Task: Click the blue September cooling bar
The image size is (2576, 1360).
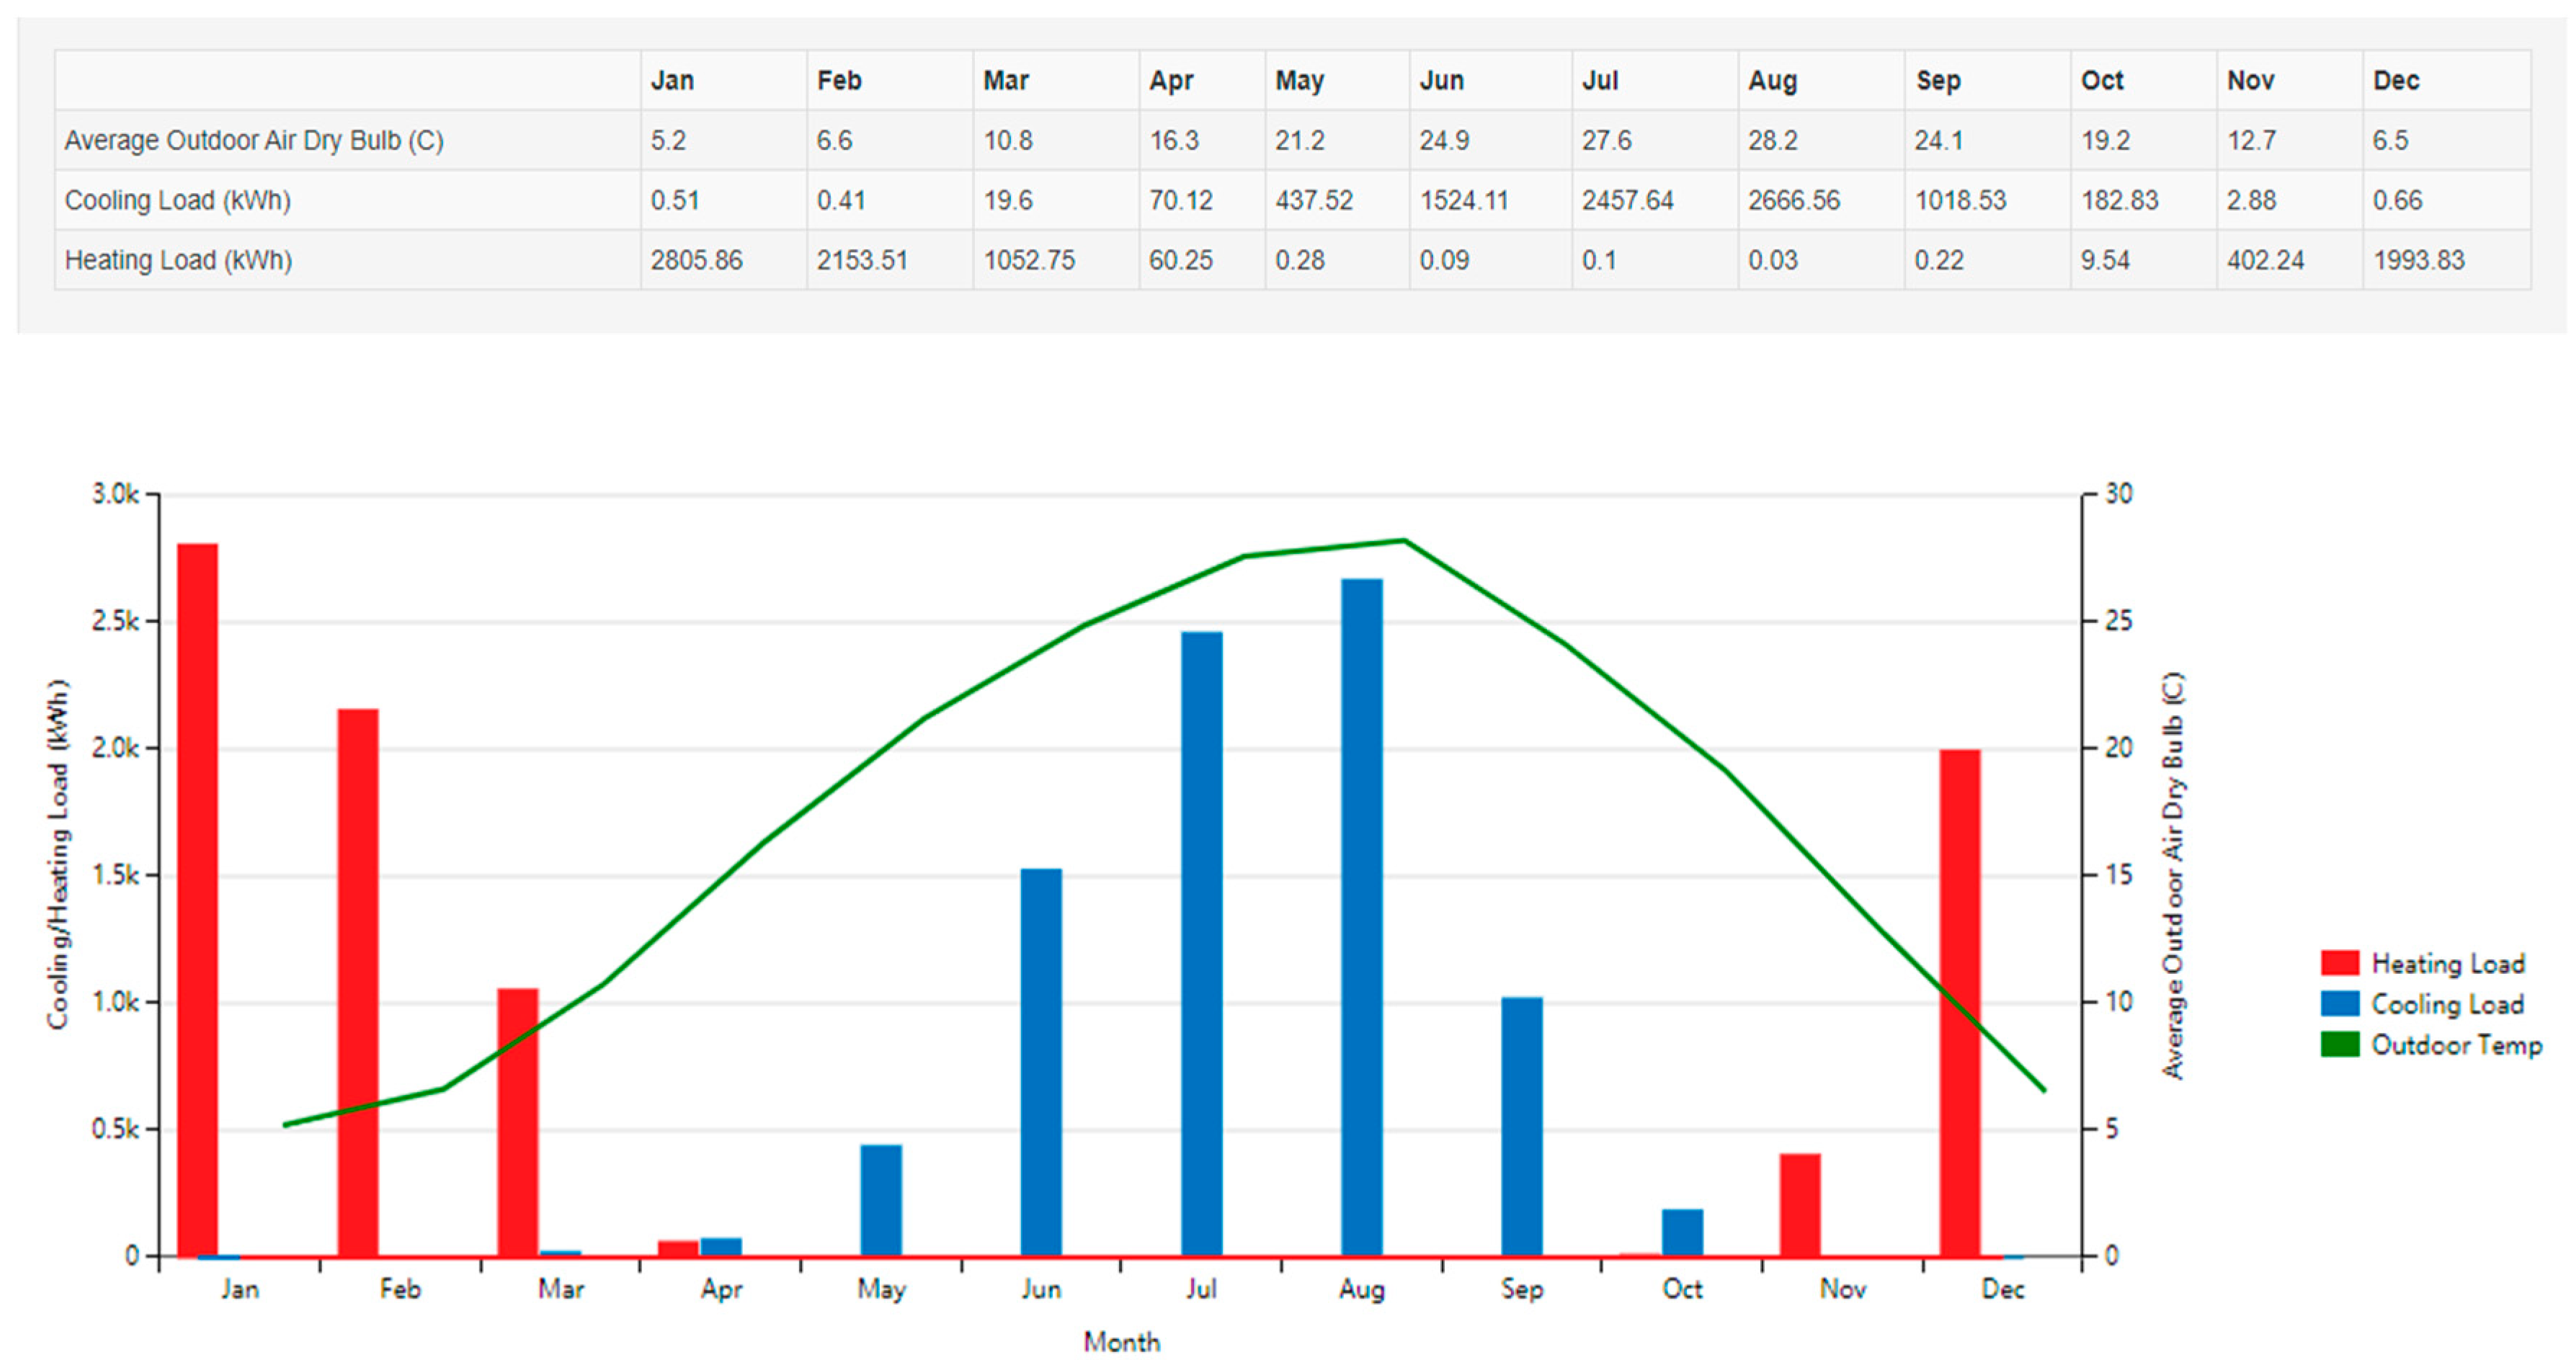Action: (1522, 1126)
